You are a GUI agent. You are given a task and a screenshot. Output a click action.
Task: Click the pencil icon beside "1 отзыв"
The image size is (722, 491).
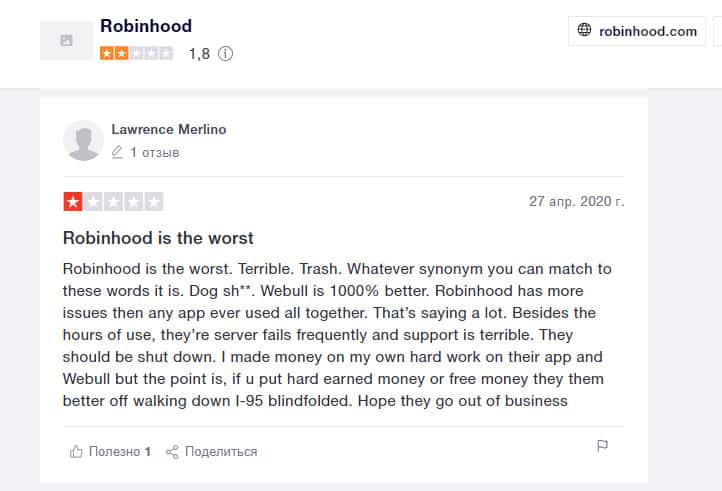point(118,153)
